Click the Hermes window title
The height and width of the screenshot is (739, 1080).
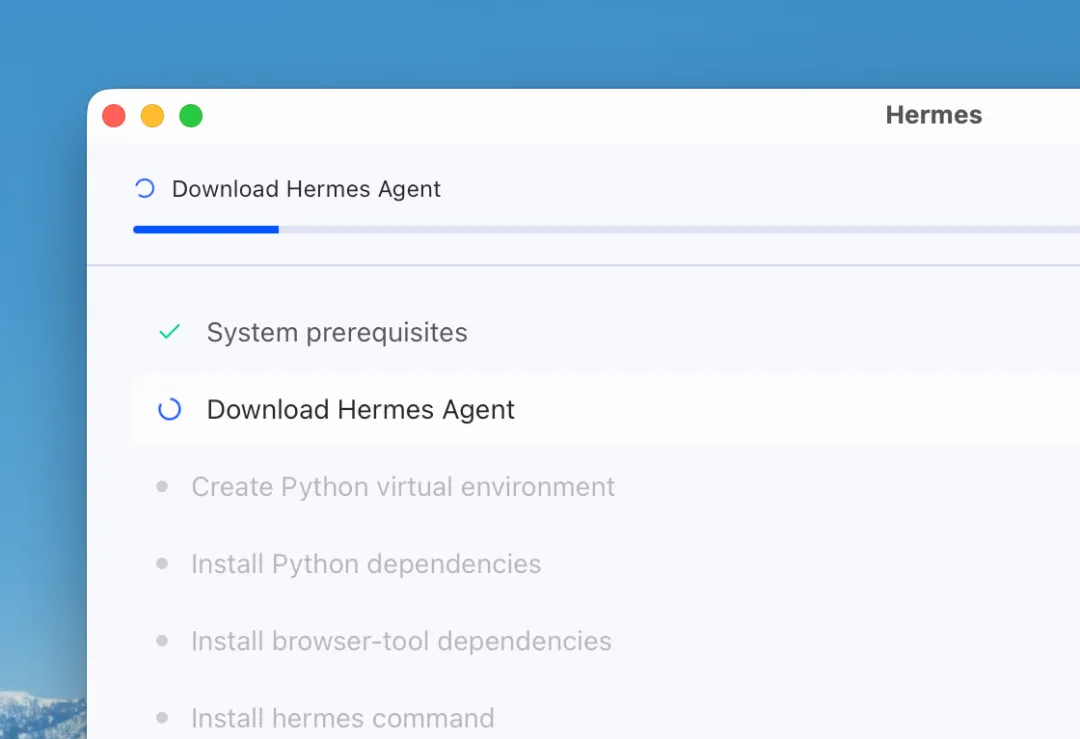[x=933, y=115]
